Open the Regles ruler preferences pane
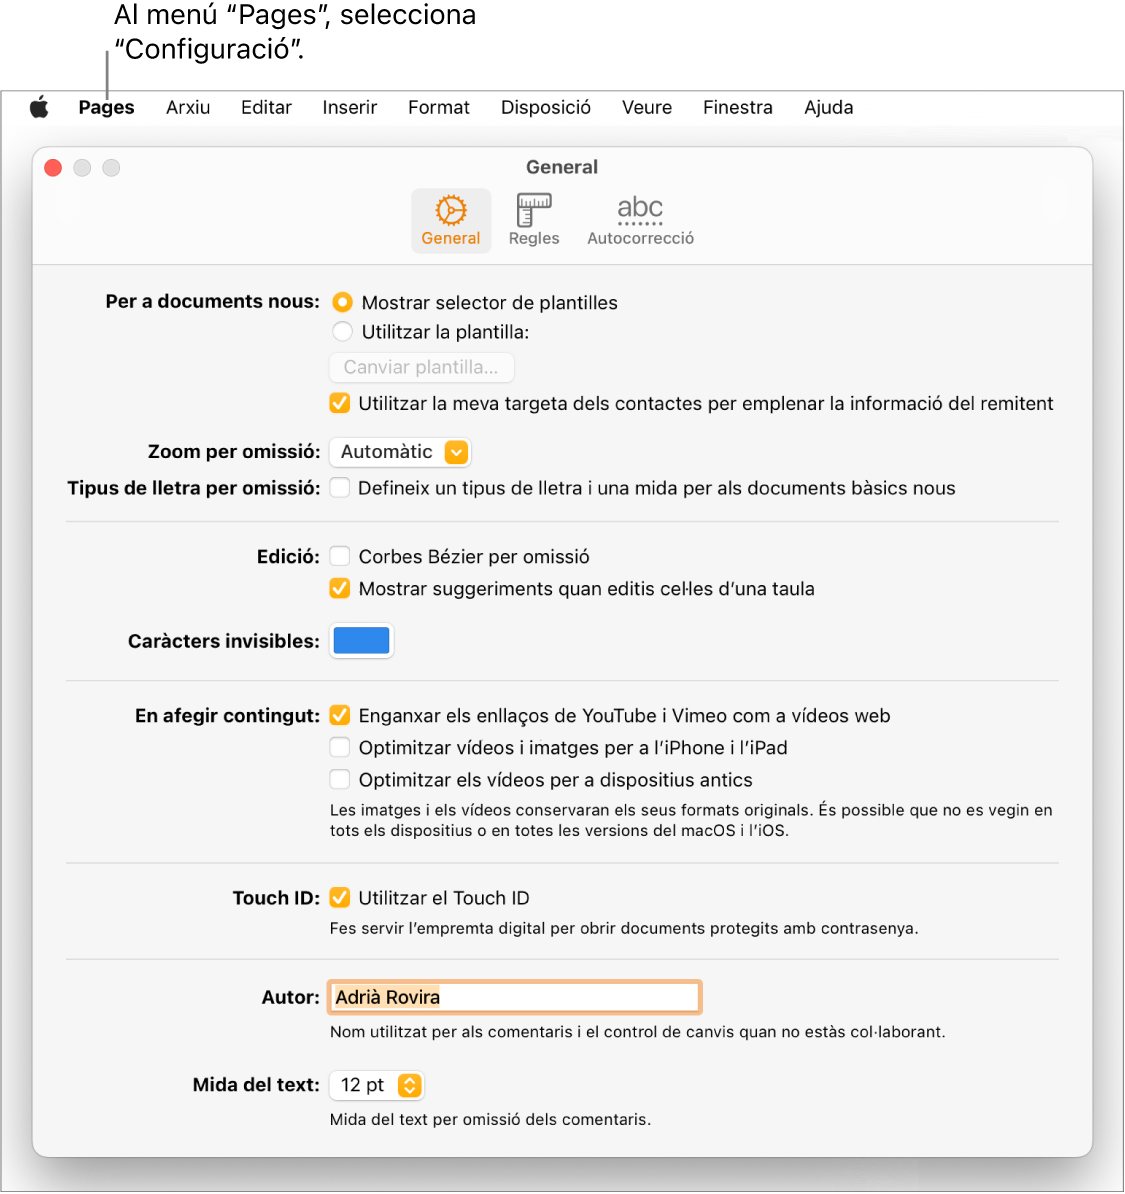The height and width of the screenshot is (1194, 1125). point(533,218)
